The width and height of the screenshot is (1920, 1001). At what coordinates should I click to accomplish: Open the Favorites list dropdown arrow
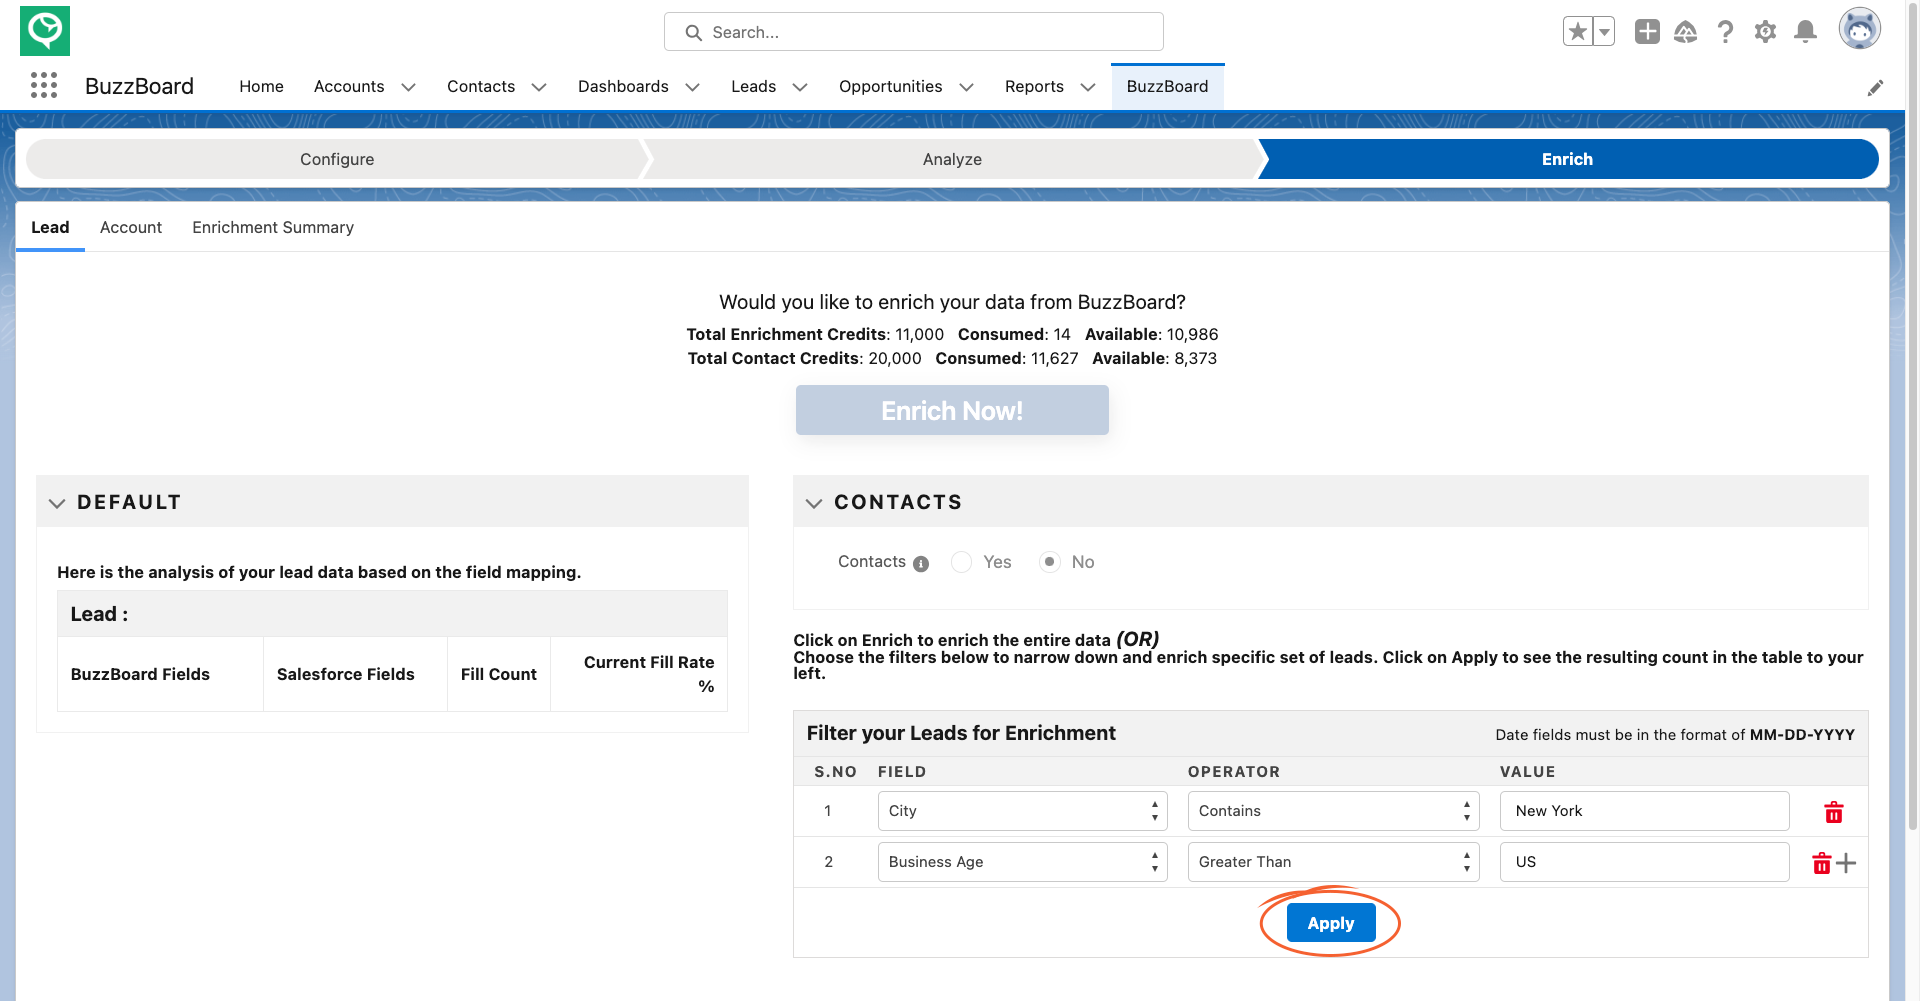1604,32
